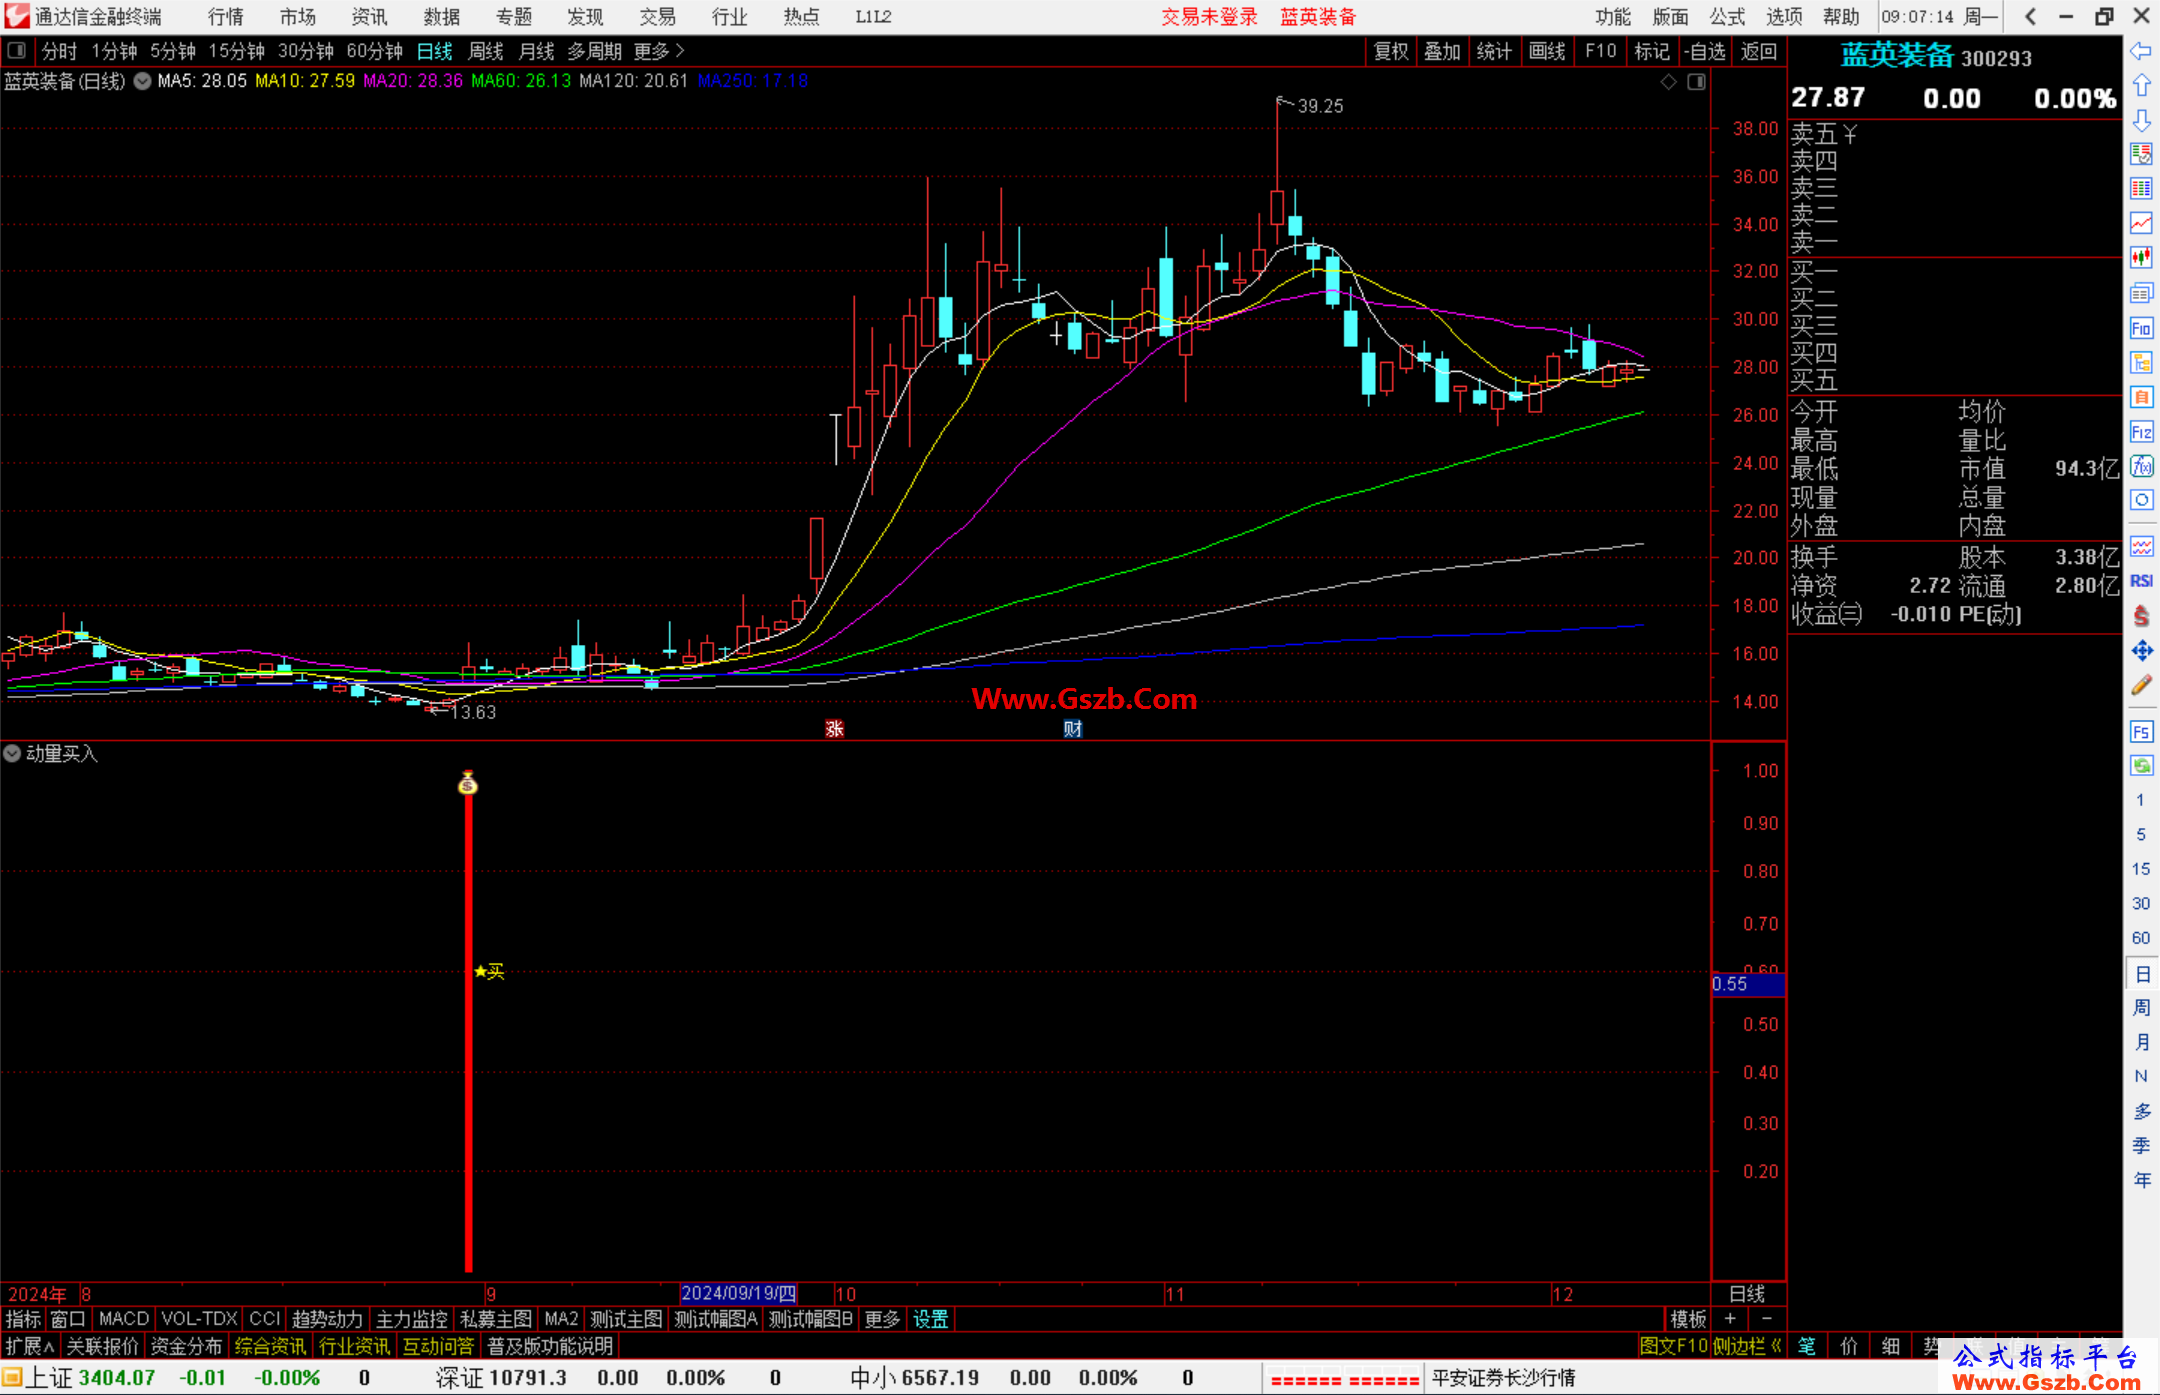Screen dimensions: 2160x1395
Task: Open the 周一 calendar dropdown
Action: coord(1980,17)
